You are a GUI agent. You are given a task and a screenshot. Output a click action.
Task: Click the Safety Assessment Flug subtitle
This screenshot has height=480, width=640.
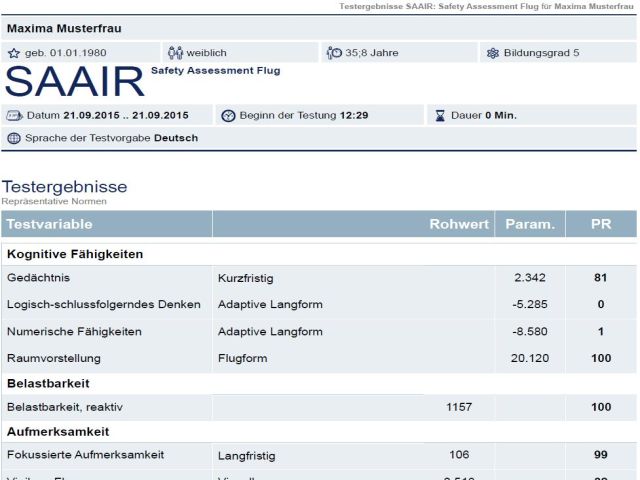(216, 71)
